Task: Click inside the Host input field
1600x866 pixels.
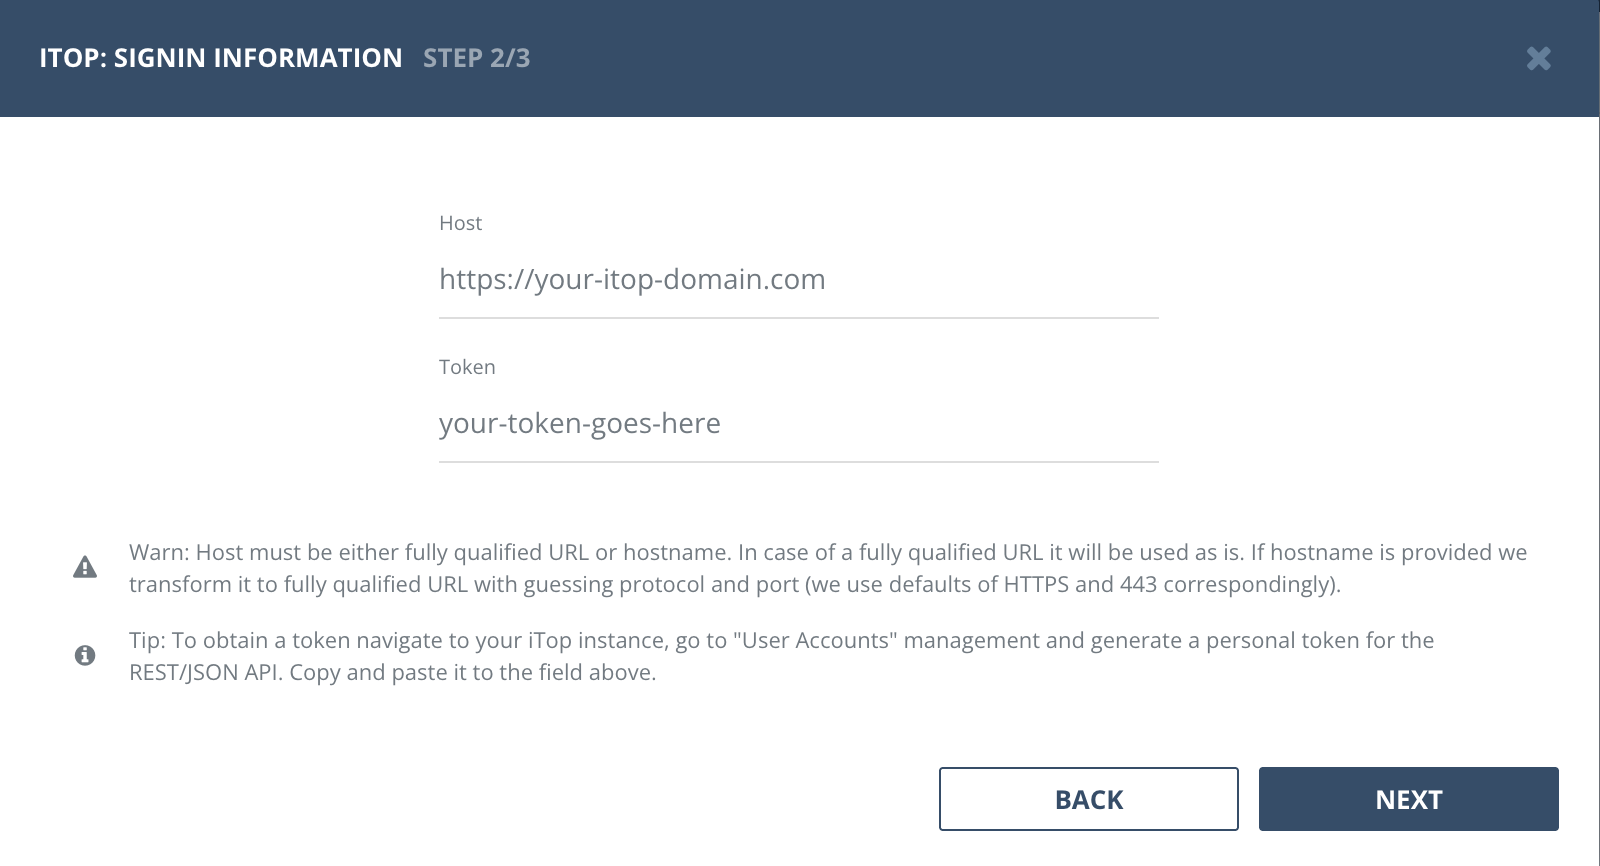Action: (x=797, y=281)
